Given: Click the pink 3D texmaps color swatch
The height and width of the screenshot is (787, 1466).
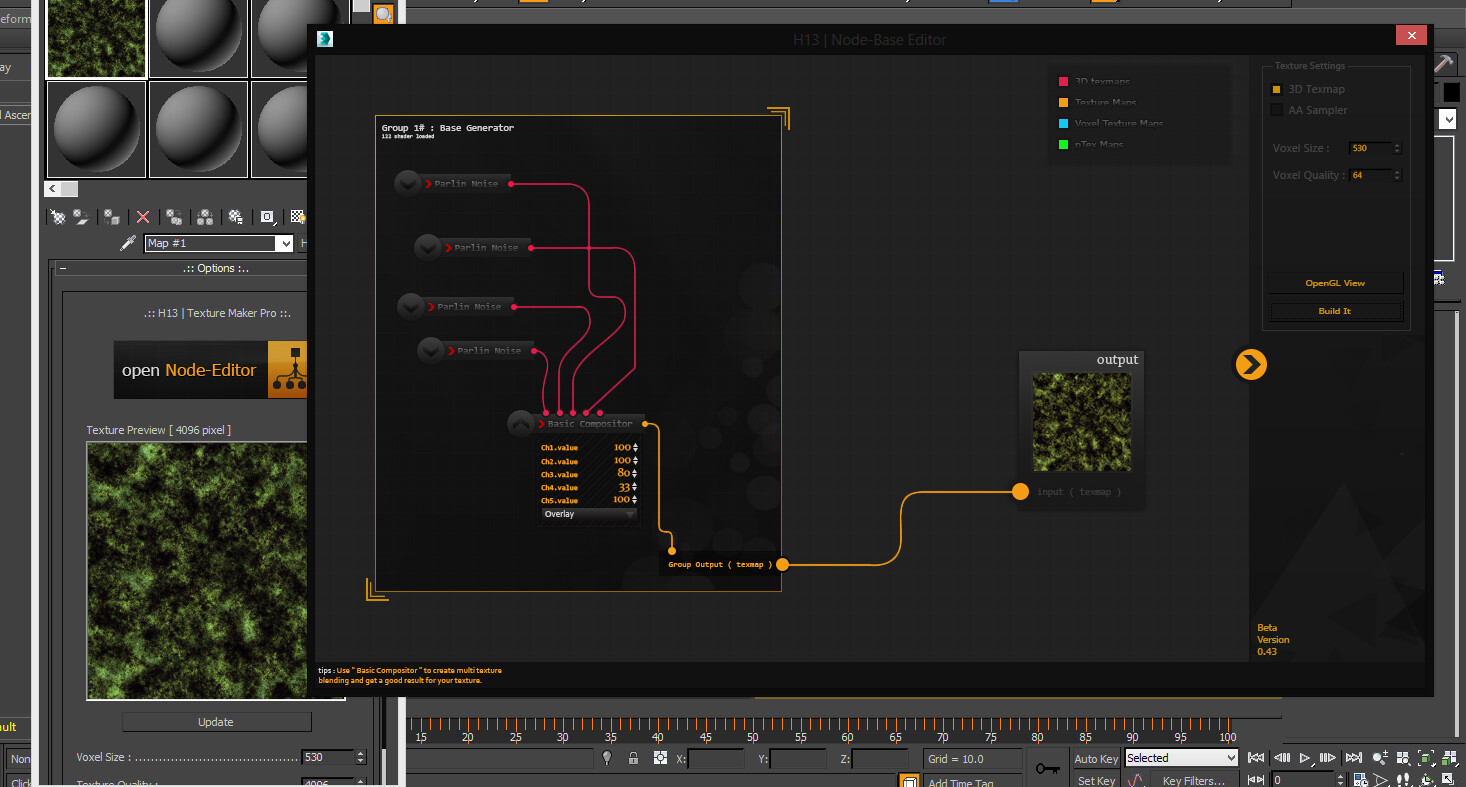Looking at the screenshot, I should coord(1063,81).
